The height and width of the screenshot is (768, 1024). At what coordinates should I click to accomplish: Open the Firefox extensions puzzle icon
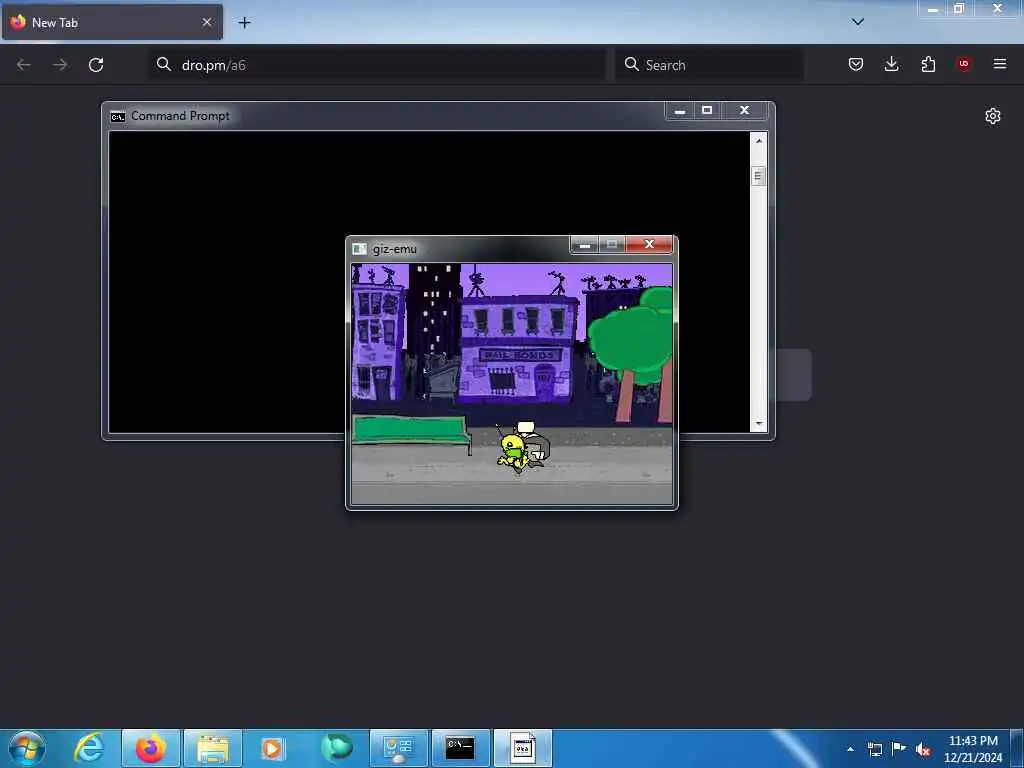click(x=928, y=64)
